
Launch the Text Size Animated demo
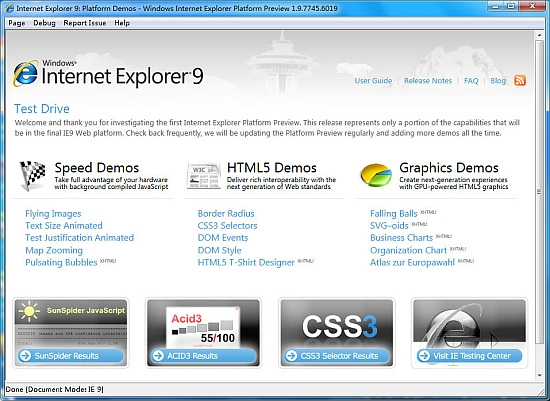tap(64, 226)
